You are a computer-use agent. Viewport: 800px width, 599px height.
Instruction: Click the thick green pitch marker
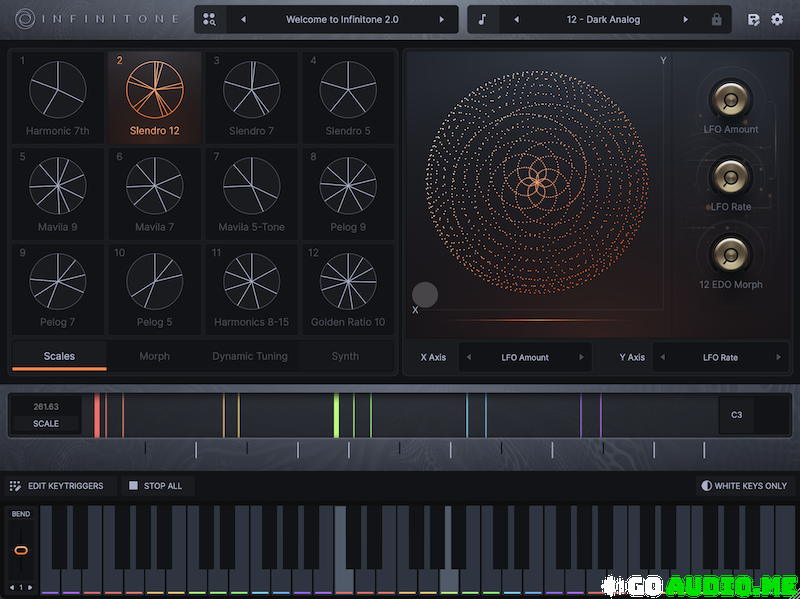(336, 415)
